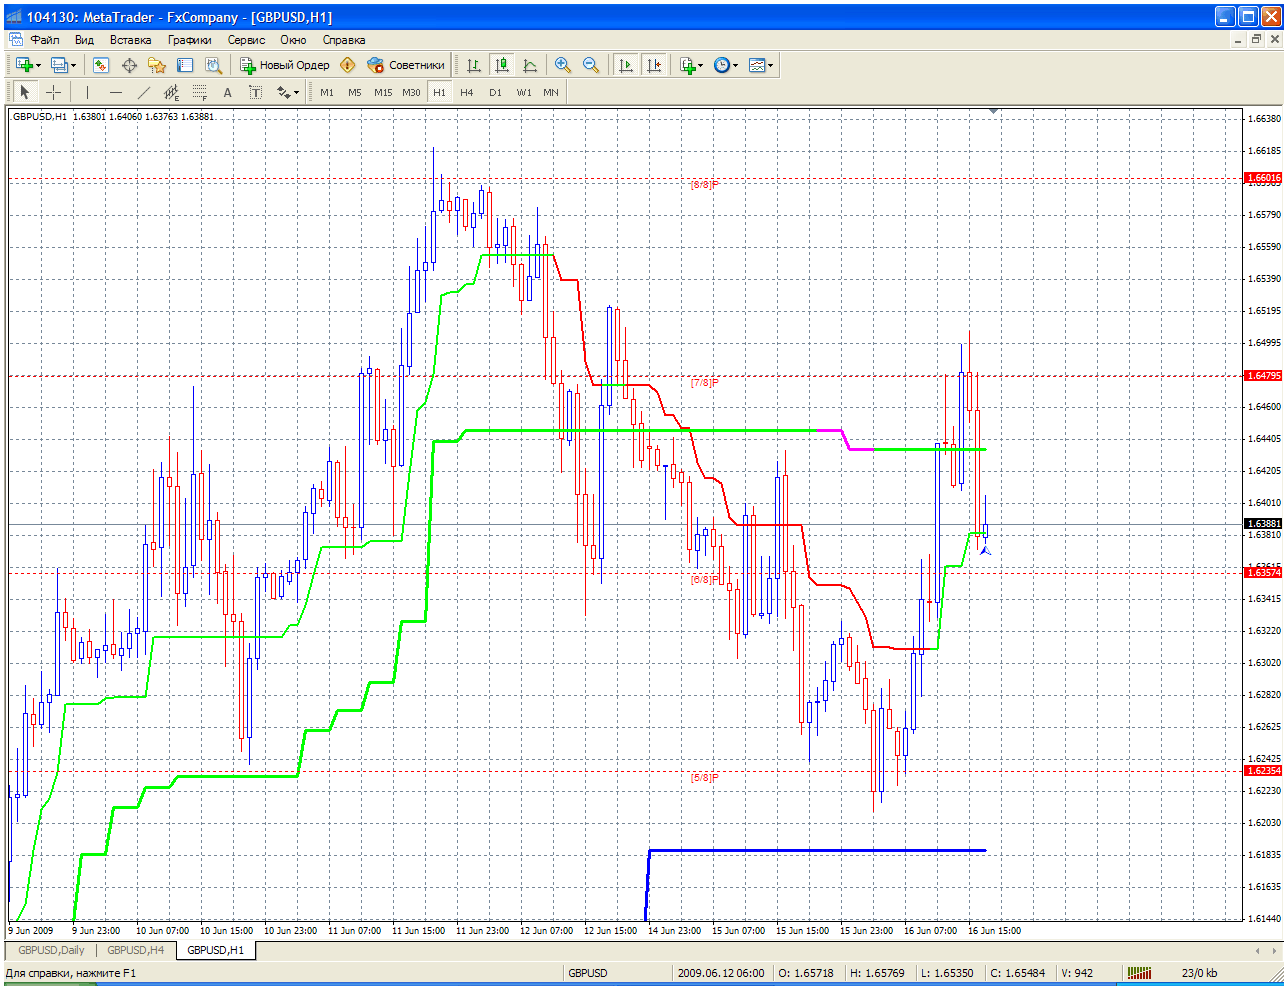The height and width of the screenshot is (986, 1288).
Task: Open the Strategy Tester
Action: 213,65
